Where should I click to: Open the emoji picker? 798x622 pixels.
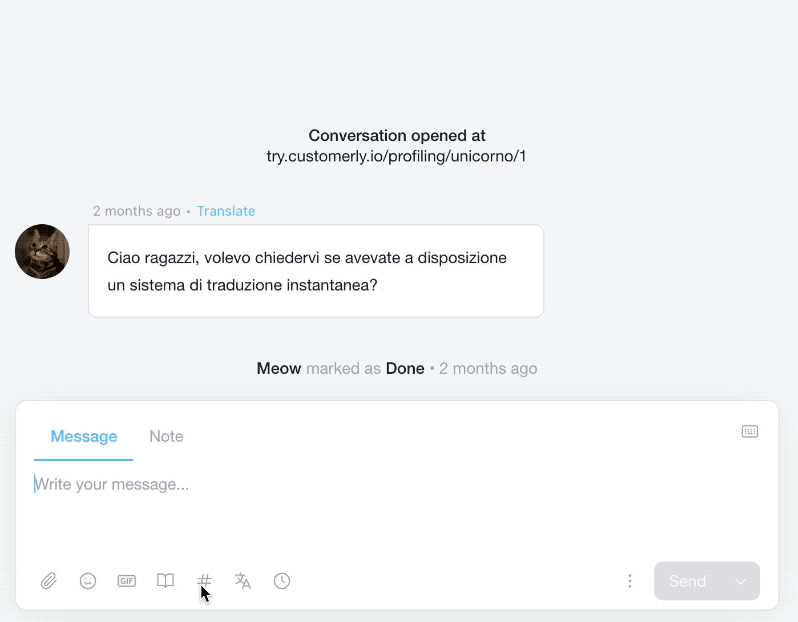click(x=88, y=581)
